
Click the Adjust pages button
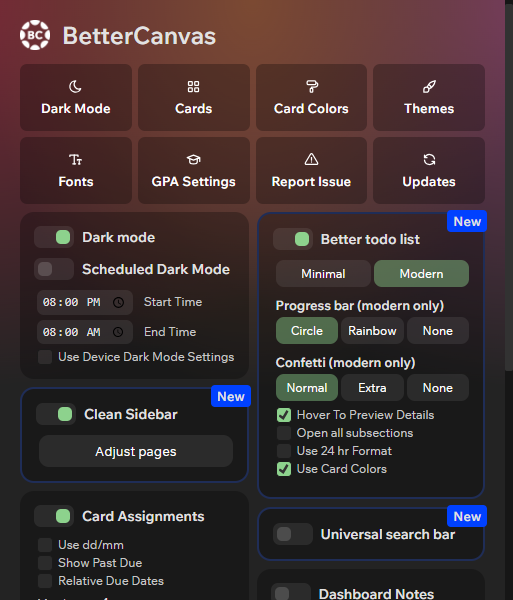[136, 451]
